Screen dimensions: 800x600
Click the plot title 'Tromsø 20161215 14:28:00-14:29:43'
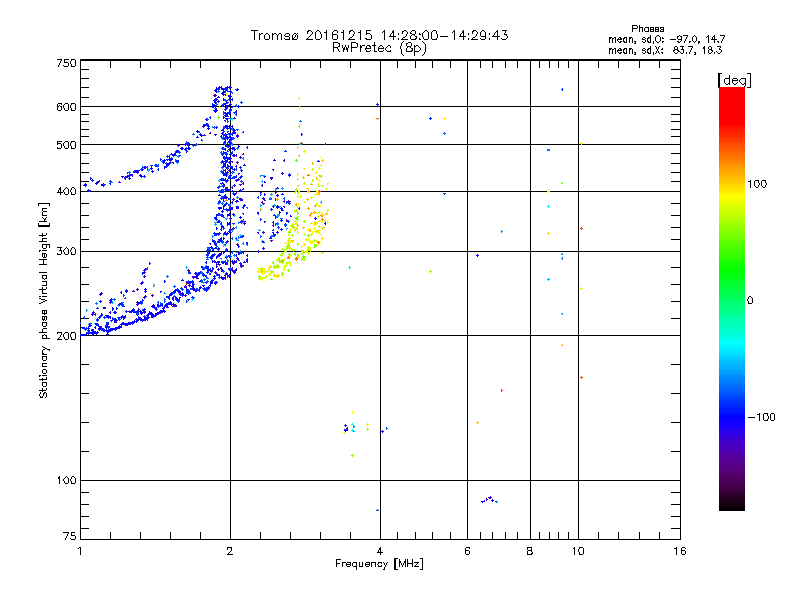[x=379, y=35]
